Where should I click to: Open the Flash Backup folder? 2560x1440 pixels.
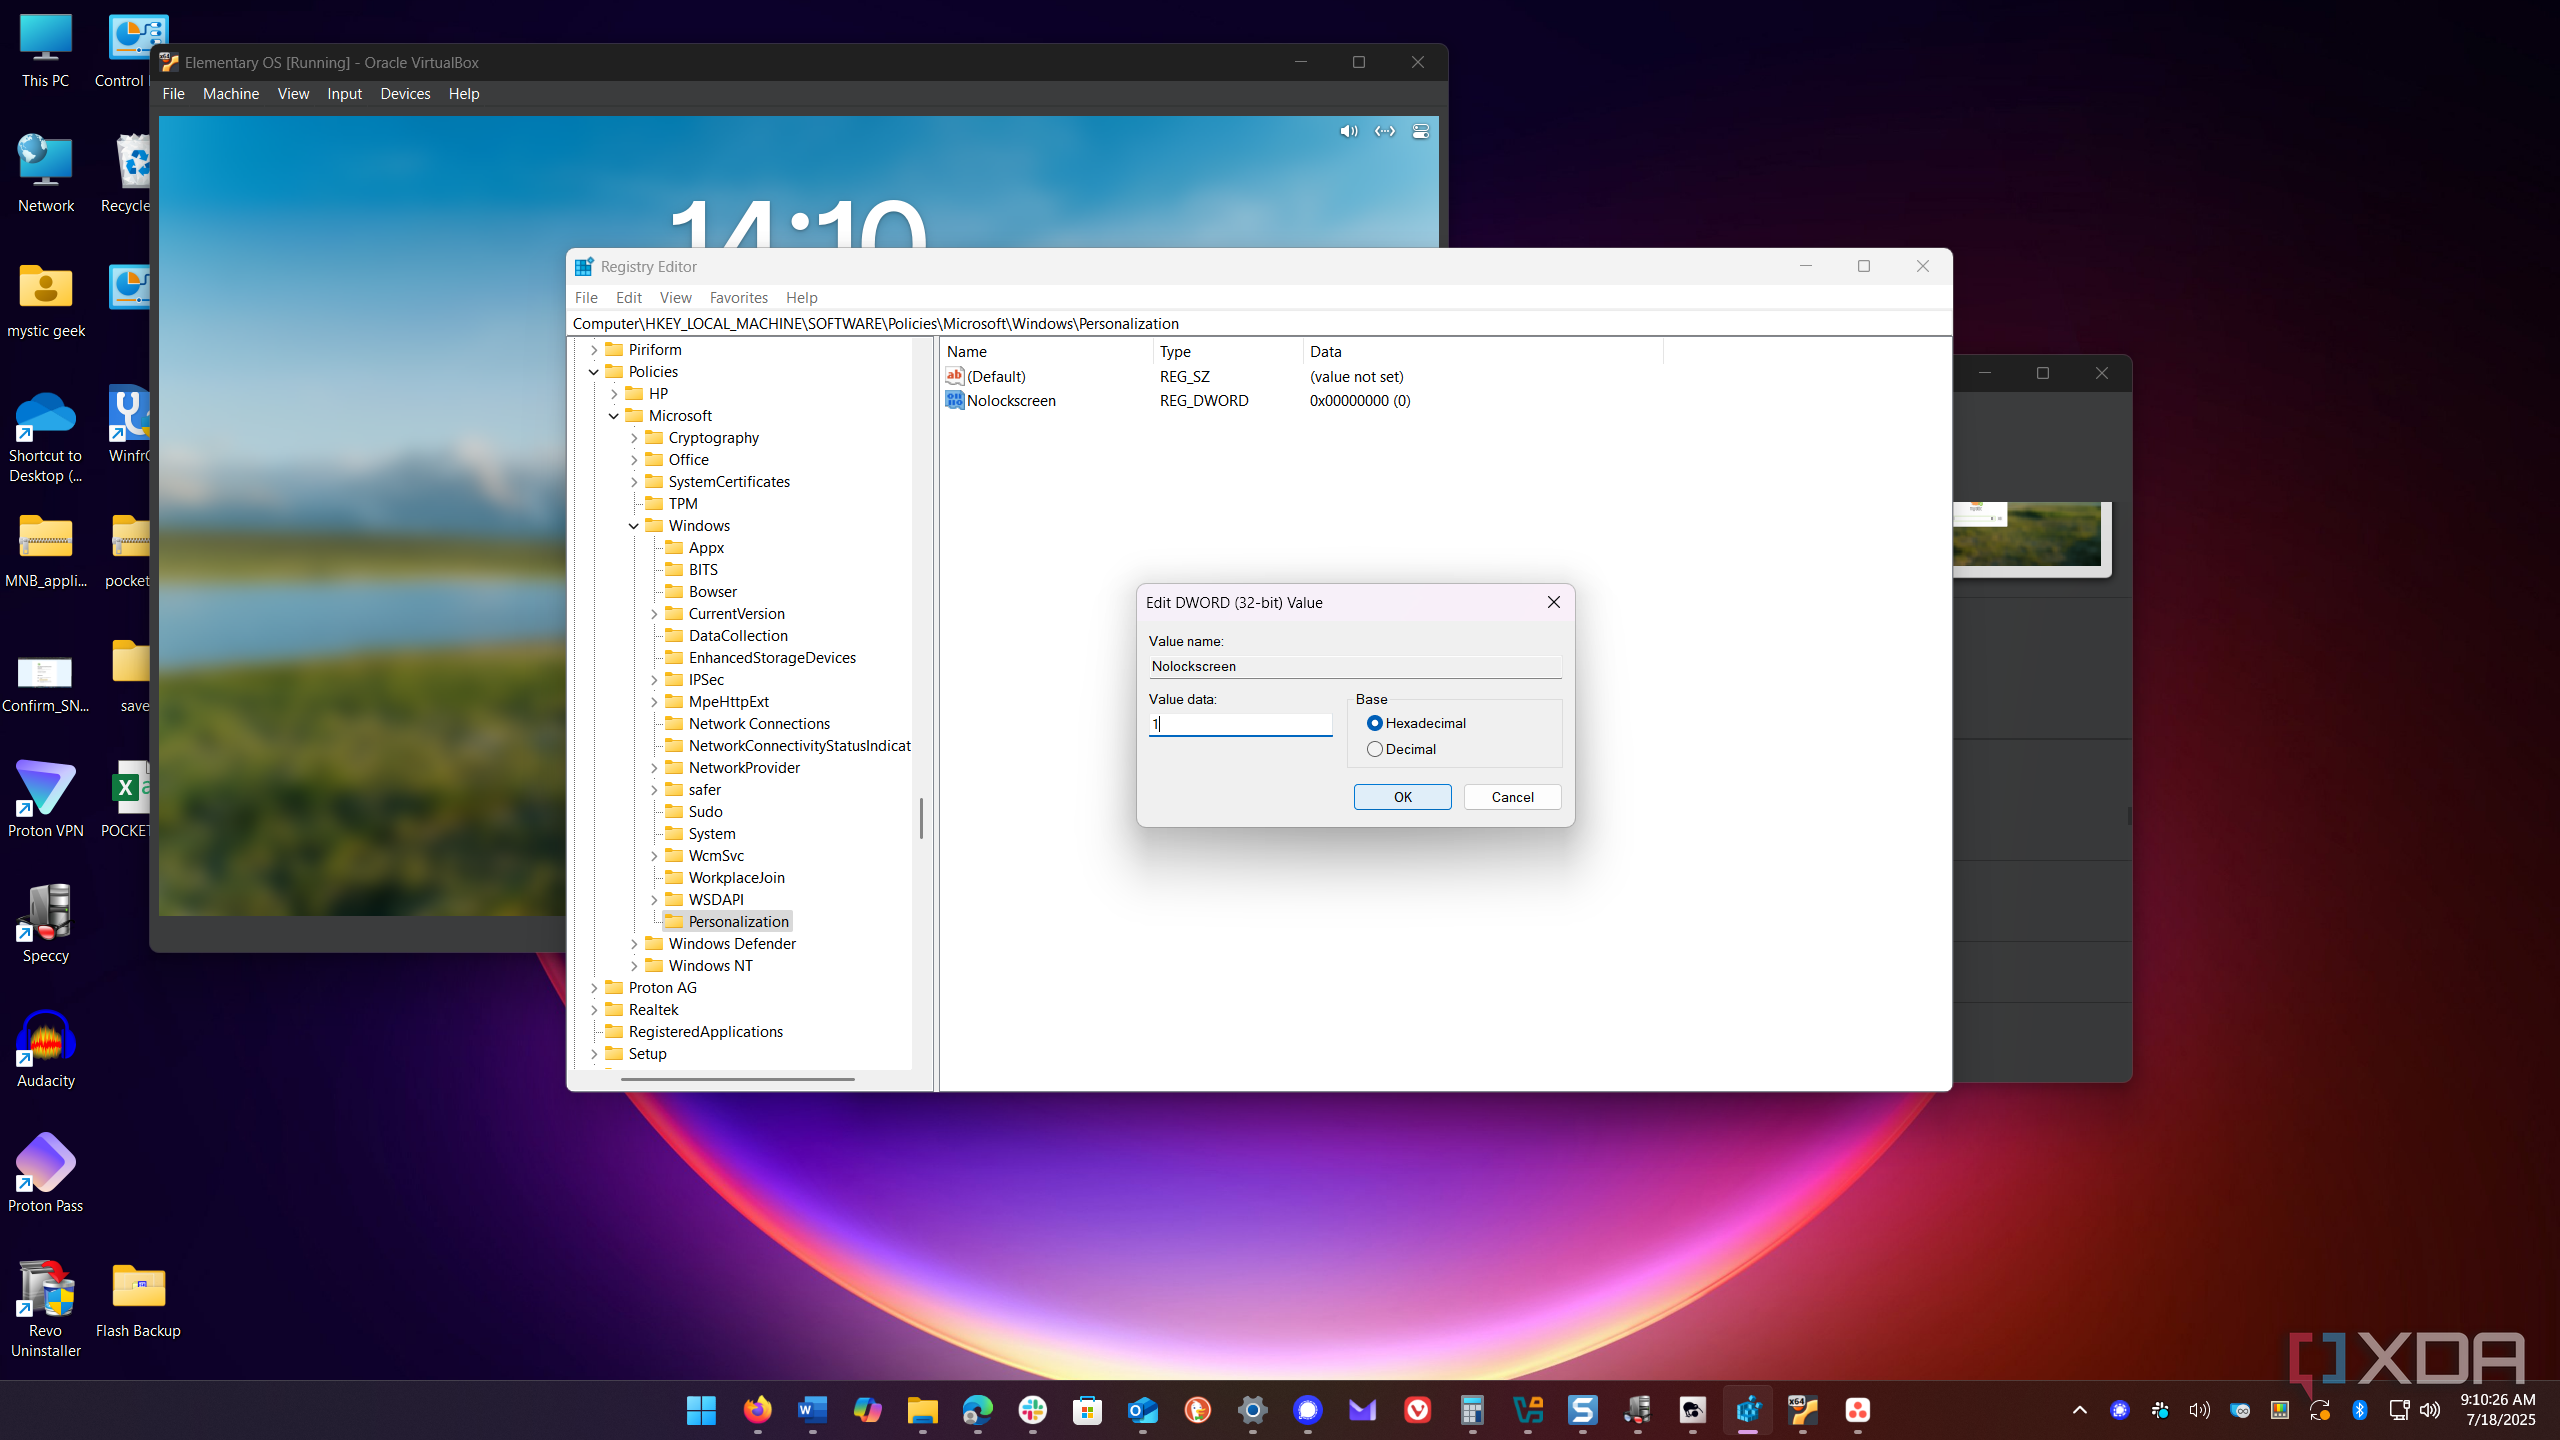point(138,1300)
